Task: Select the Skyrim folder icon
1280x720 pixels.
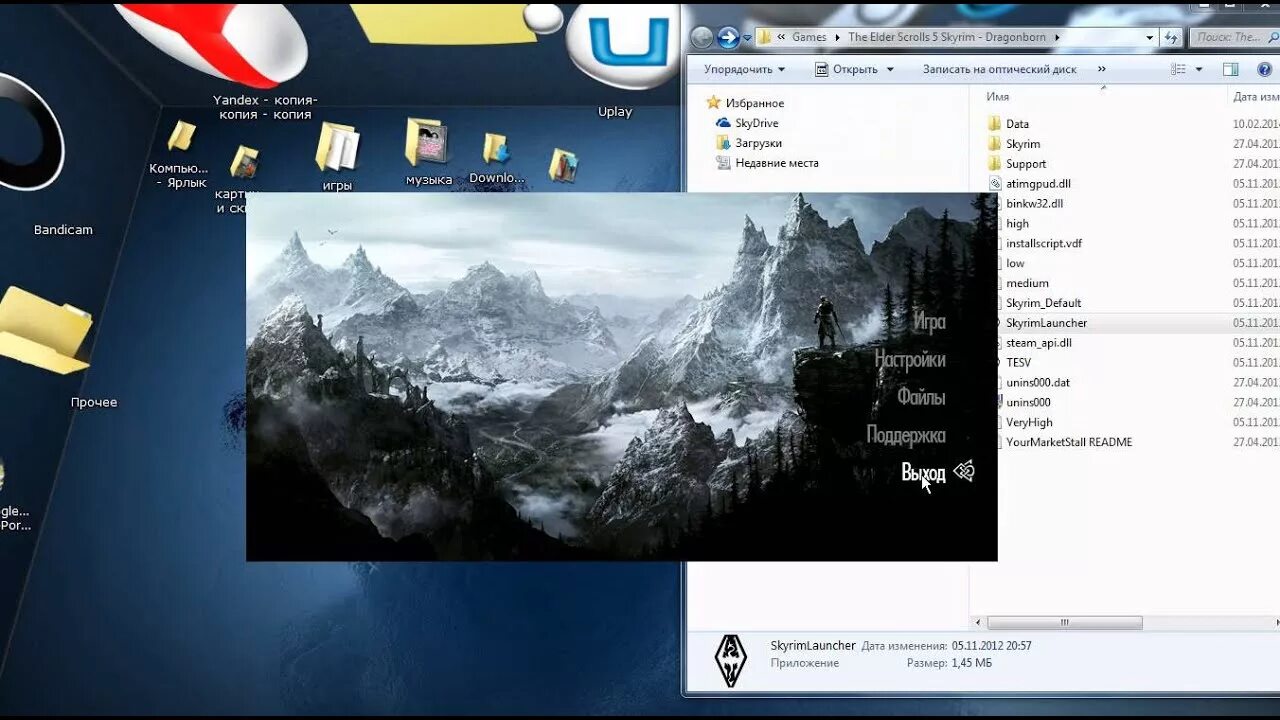Action: click(x=994, y=144)
